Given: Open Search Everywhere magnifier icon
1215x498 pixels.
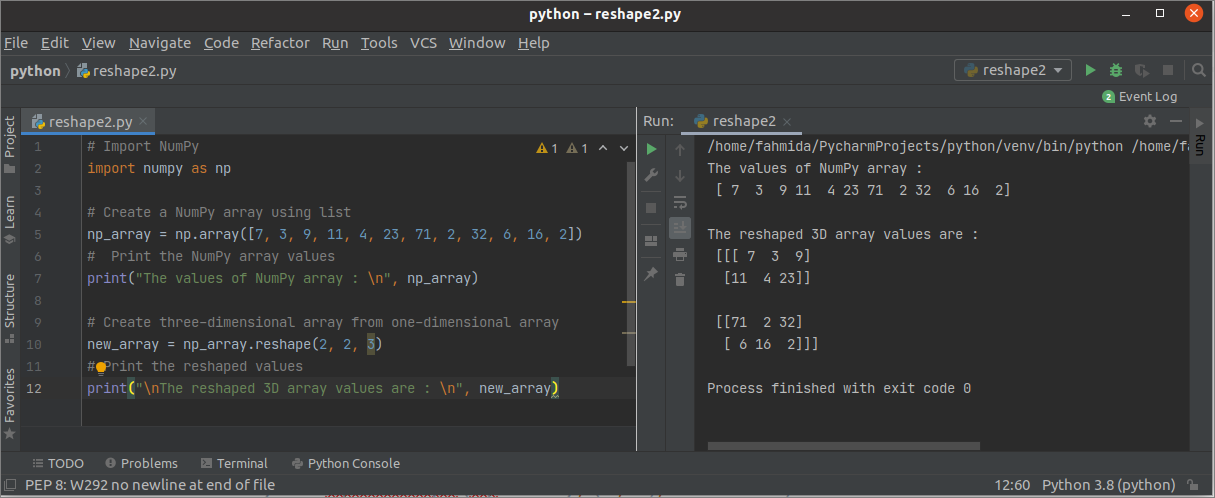Looking at the screenshot, I should 1199,70.
